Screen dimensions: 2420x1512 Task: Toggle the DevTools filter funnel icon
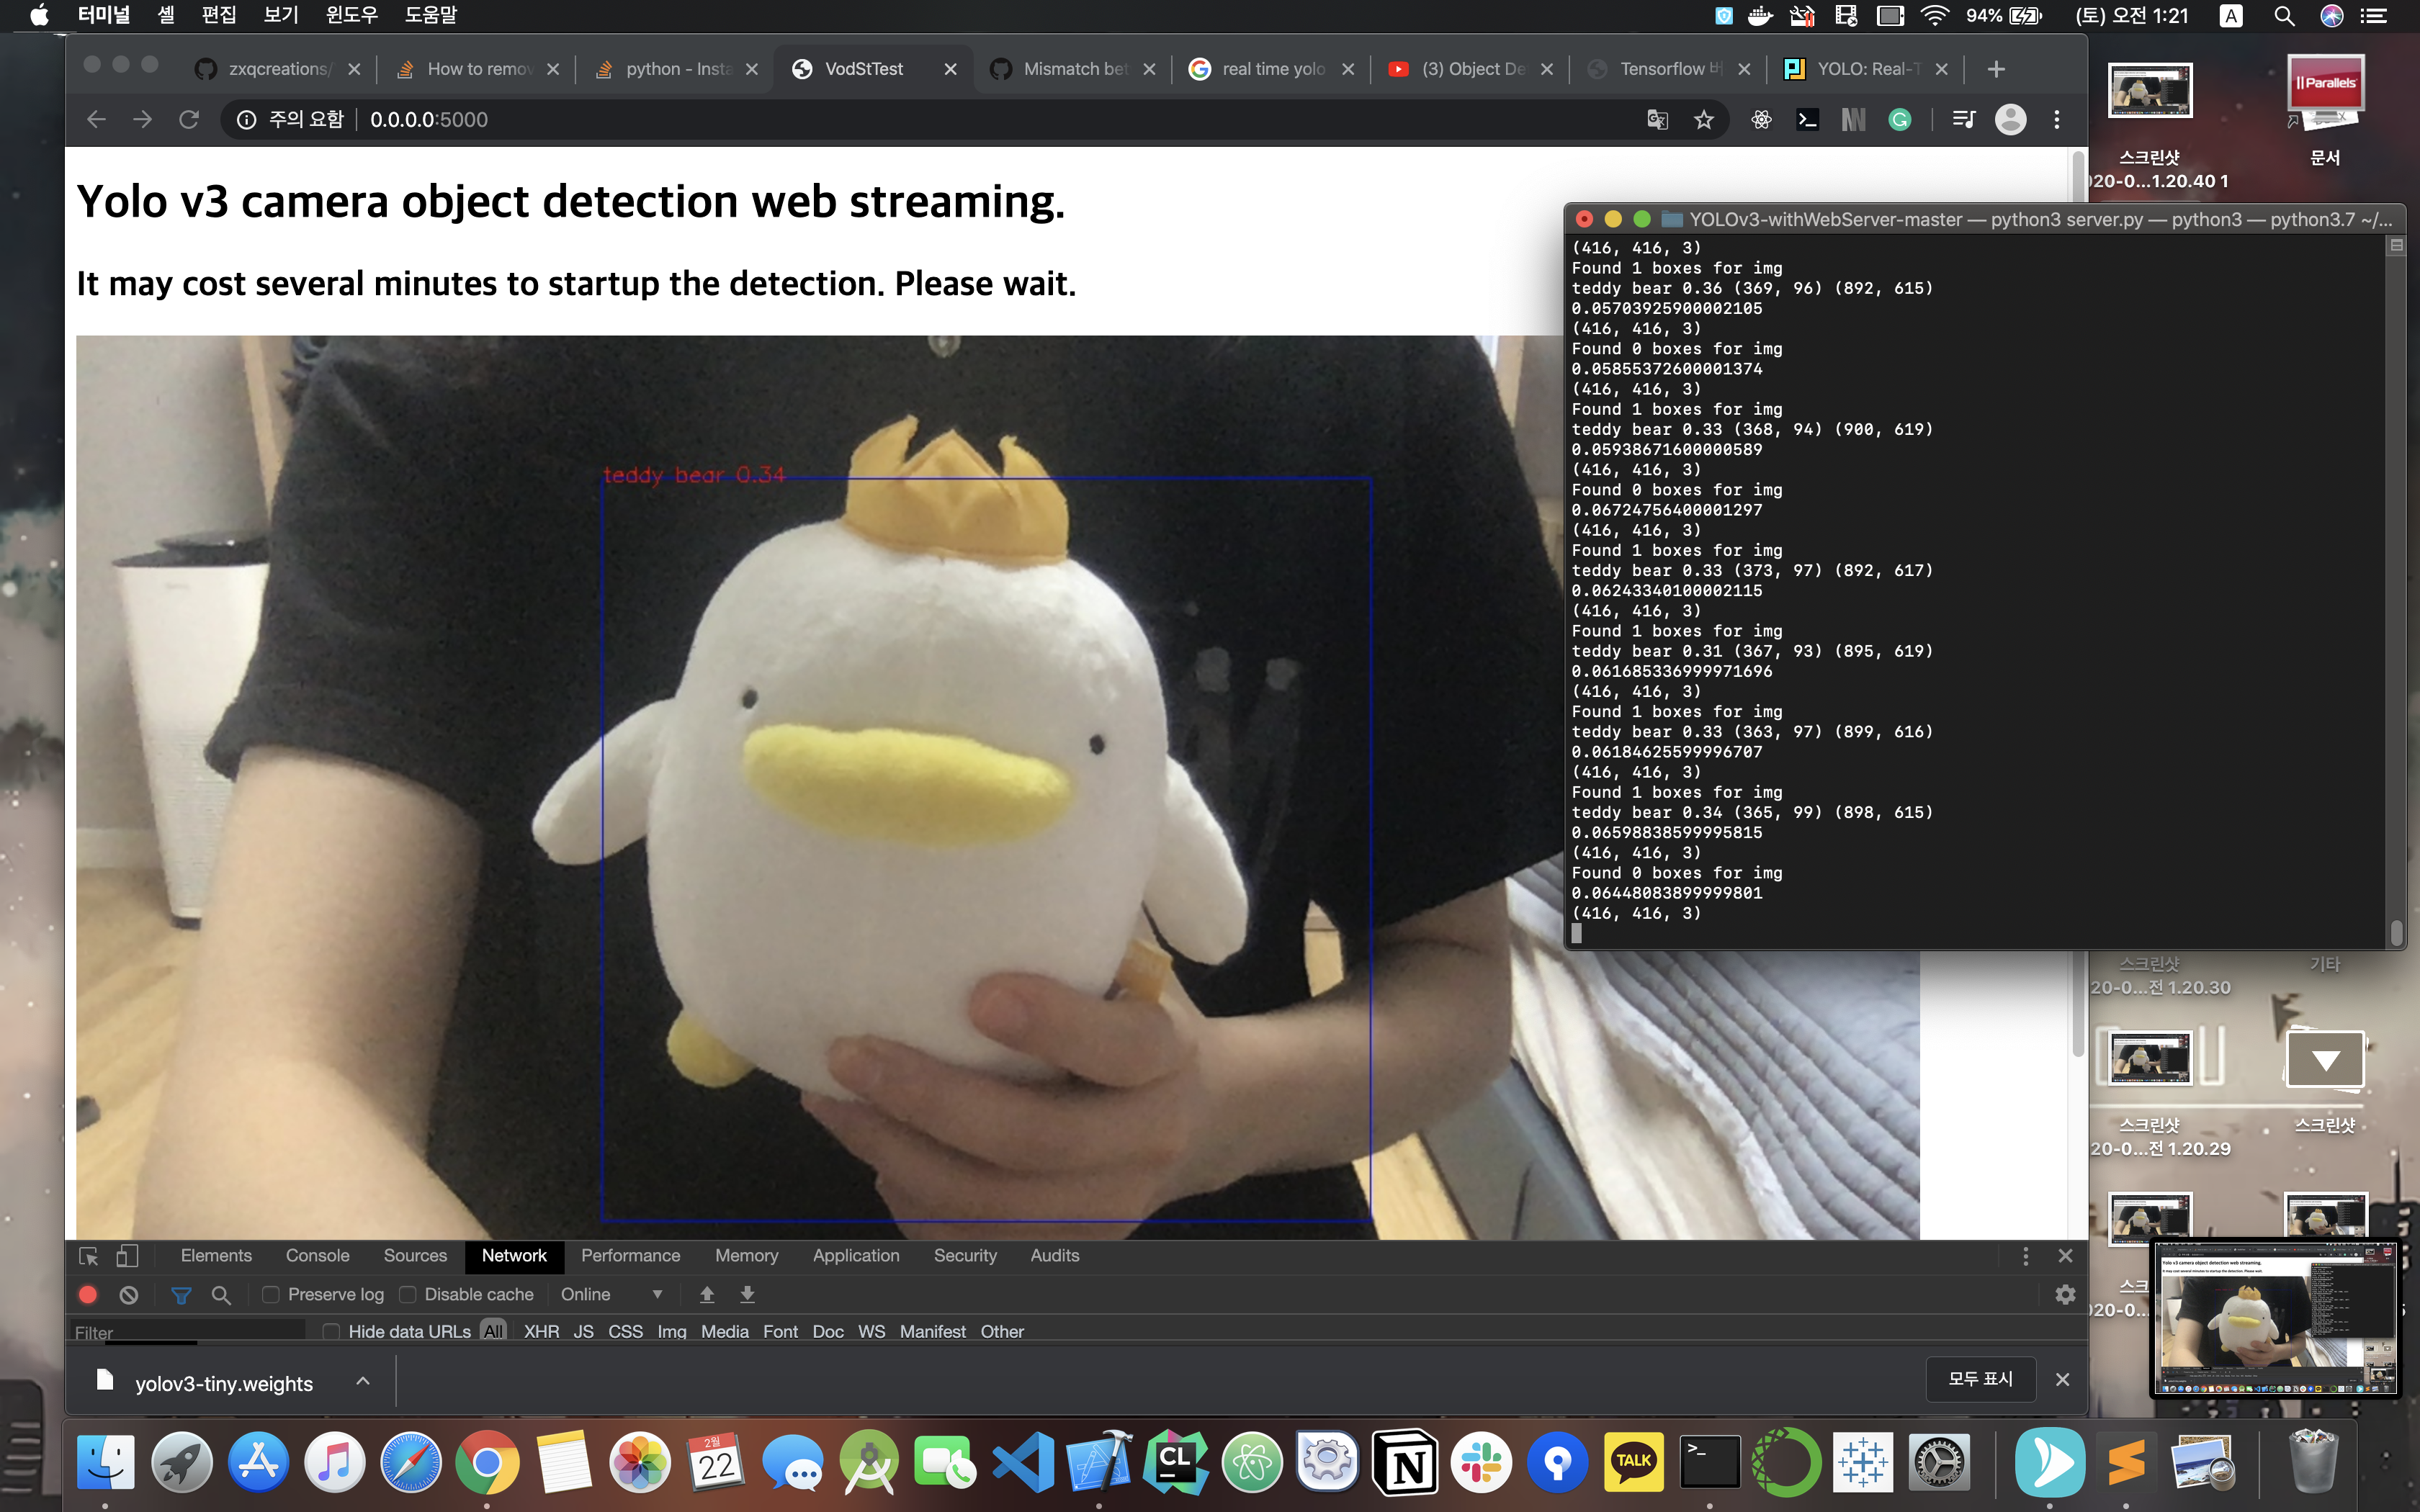point(181,1294)
